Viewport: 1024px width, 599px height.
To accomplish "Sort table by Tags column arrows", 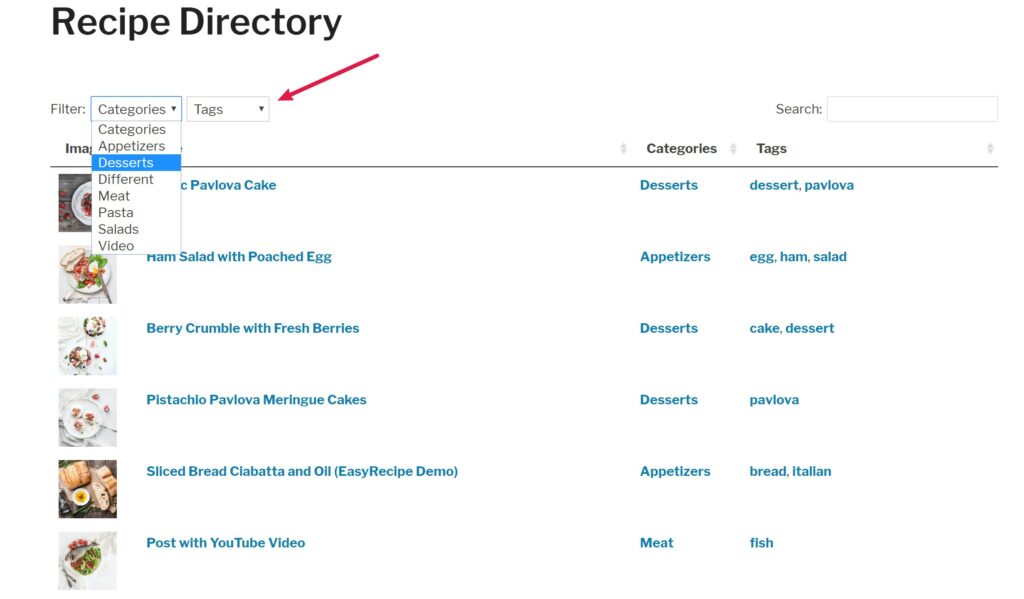I will coord(990,148).
